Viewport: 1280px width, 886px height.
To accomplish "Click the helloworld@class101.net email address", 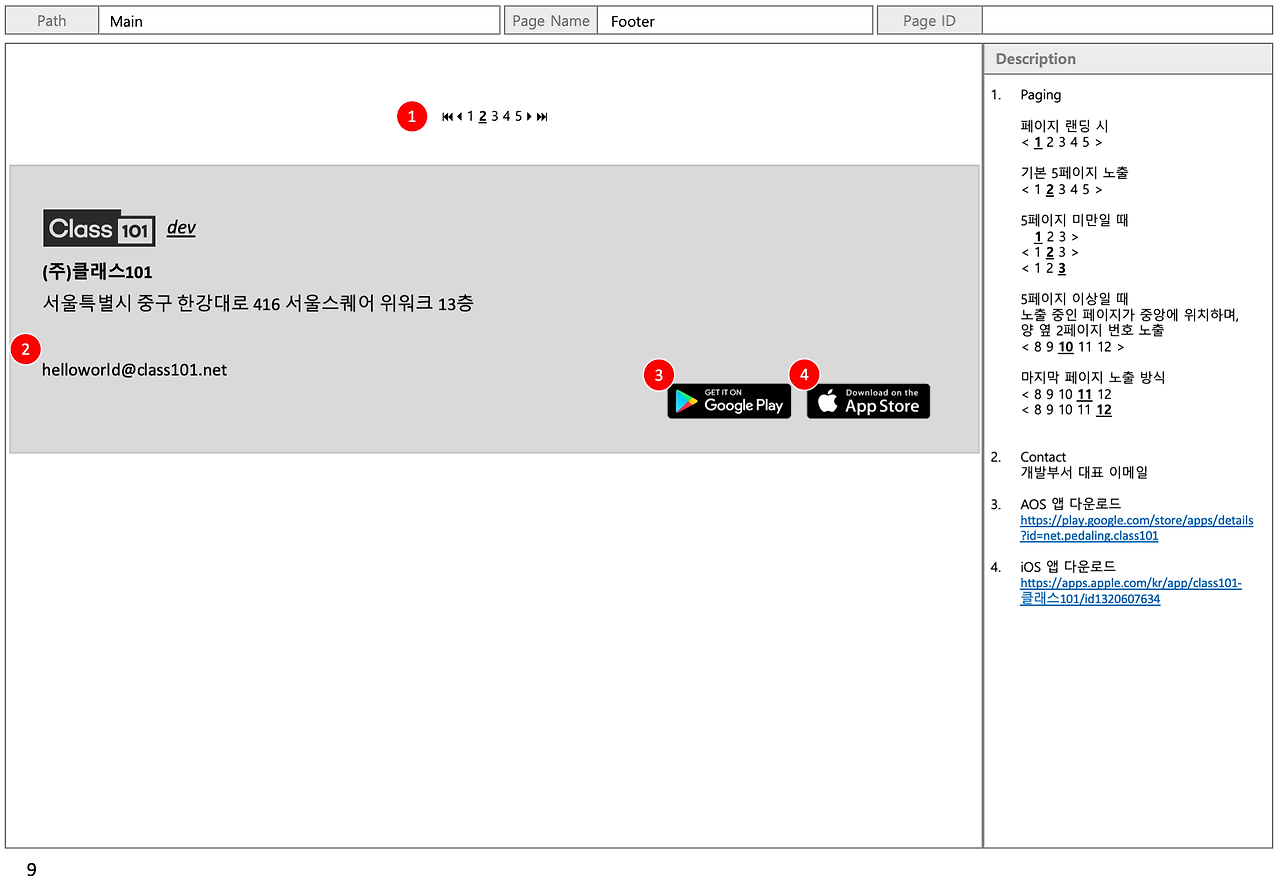I will point(134,369).
